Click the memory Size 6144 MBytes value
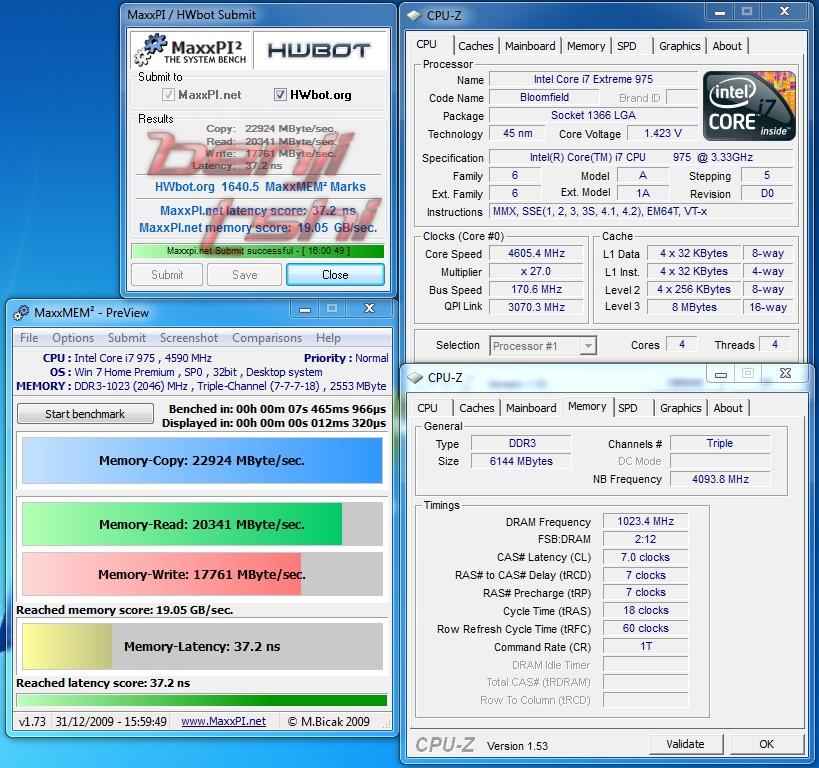This screenshot has width=819, height=768. [x=521, y=461]
